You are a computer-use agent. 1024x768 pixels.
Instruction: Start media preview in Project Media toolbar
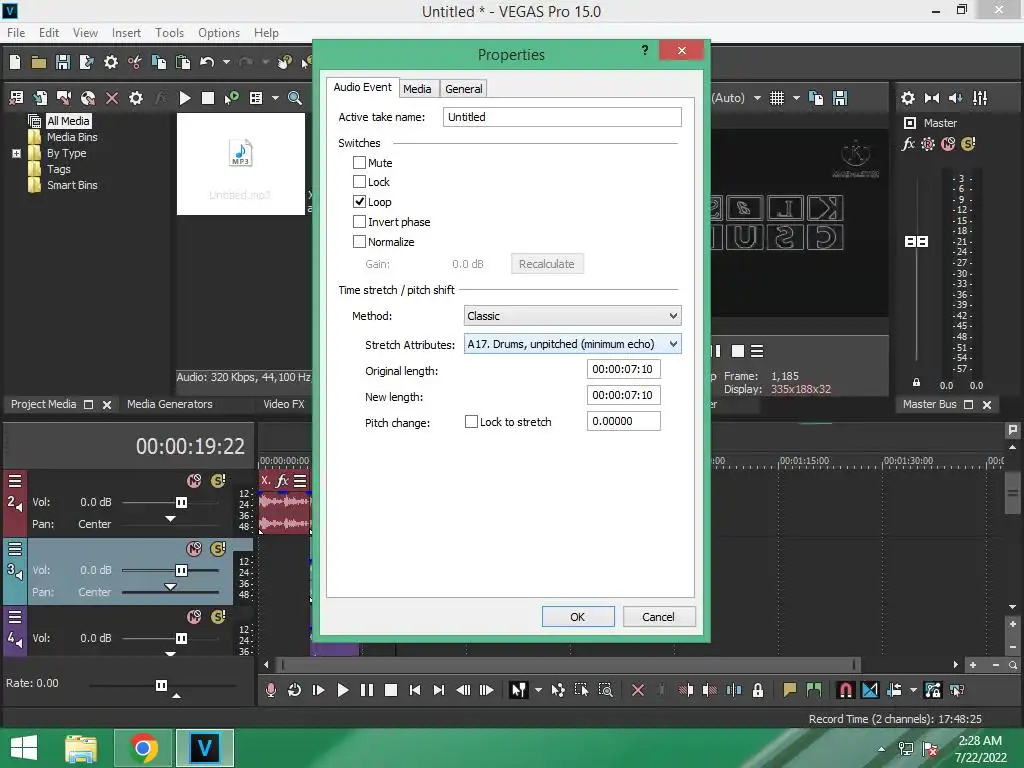point(185,98)
